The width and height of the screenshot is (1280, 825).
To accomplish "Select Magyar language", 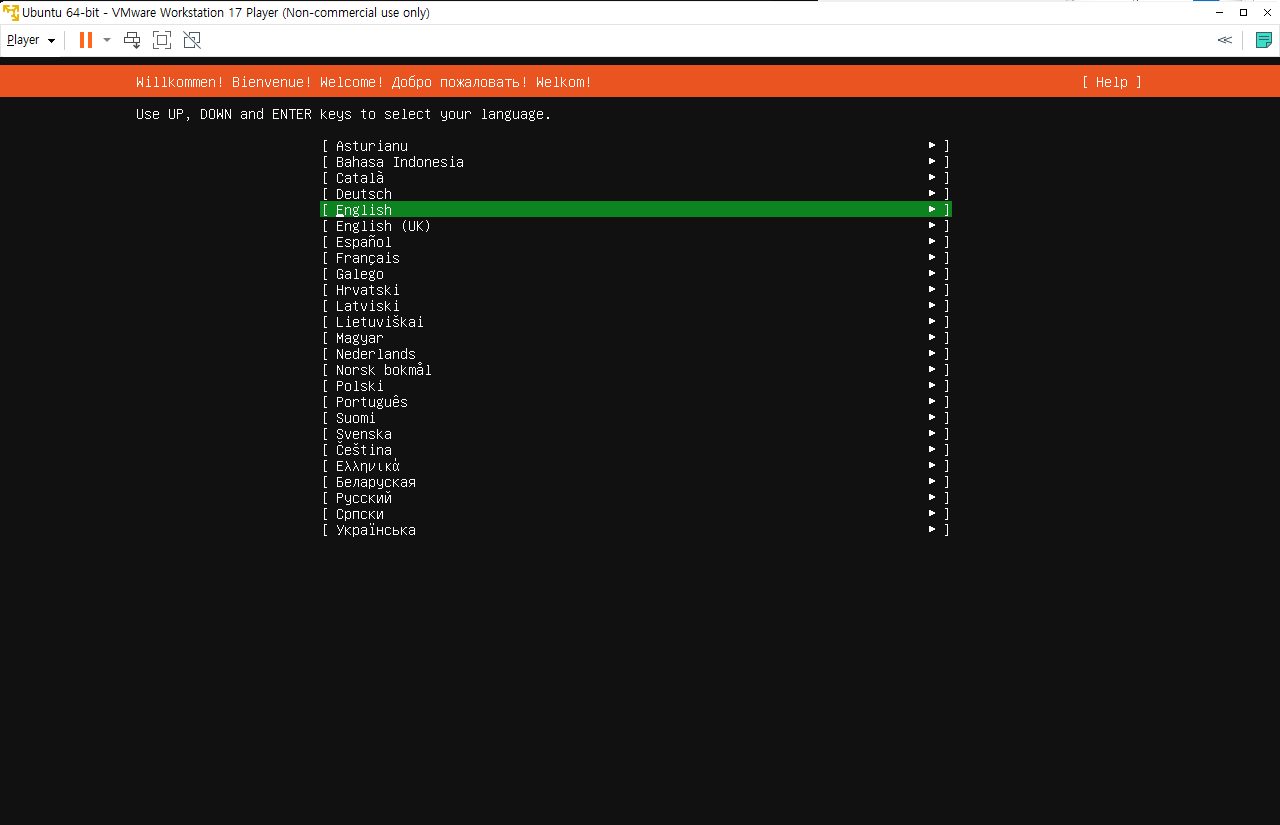I will (636, 338).
